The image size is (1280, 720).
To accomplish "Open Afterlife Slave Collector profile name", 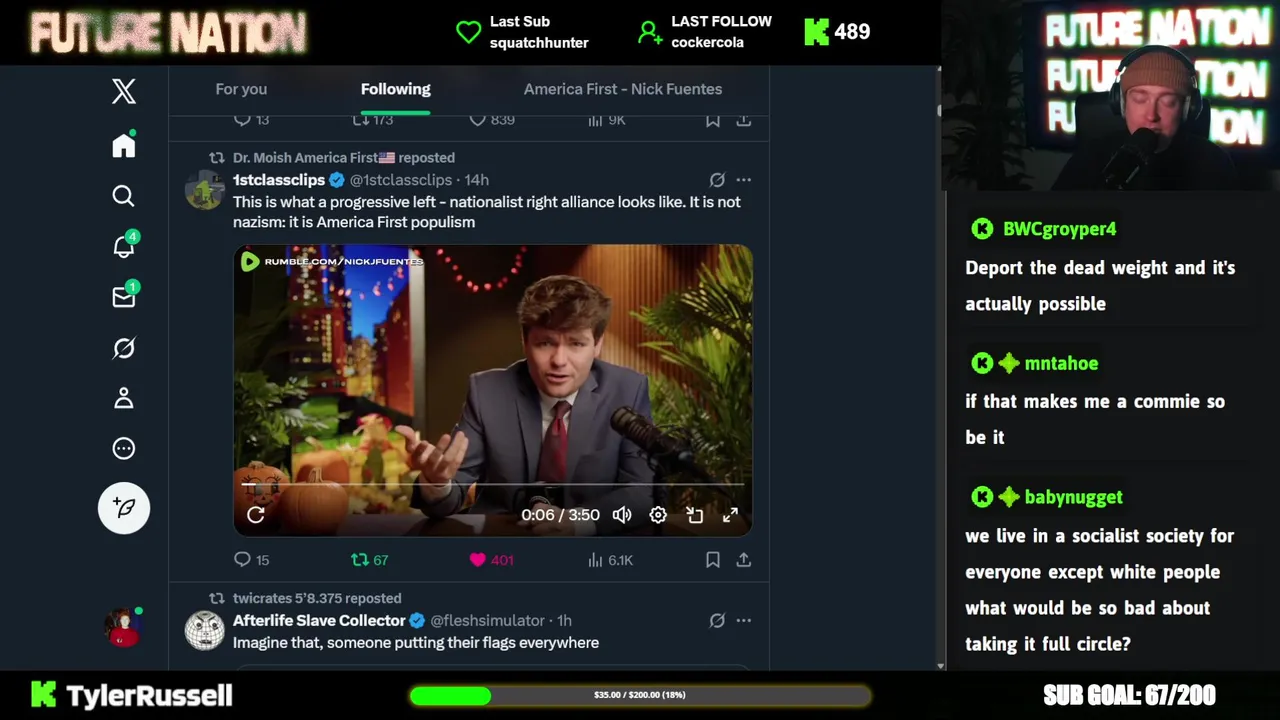I will pyautogui.click(x=319, y=621).
